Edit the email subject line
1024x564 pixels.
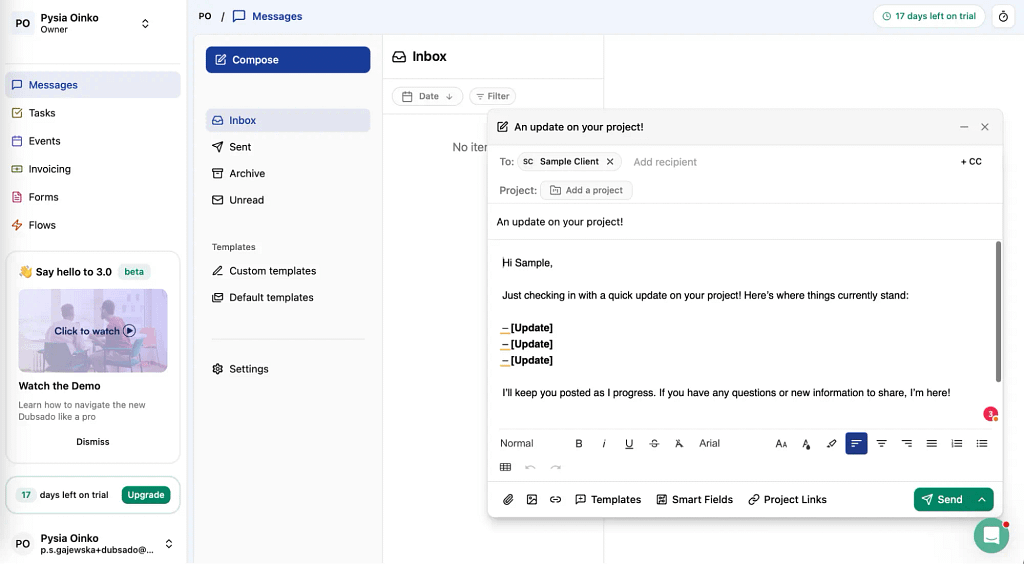tap(744, 222)
